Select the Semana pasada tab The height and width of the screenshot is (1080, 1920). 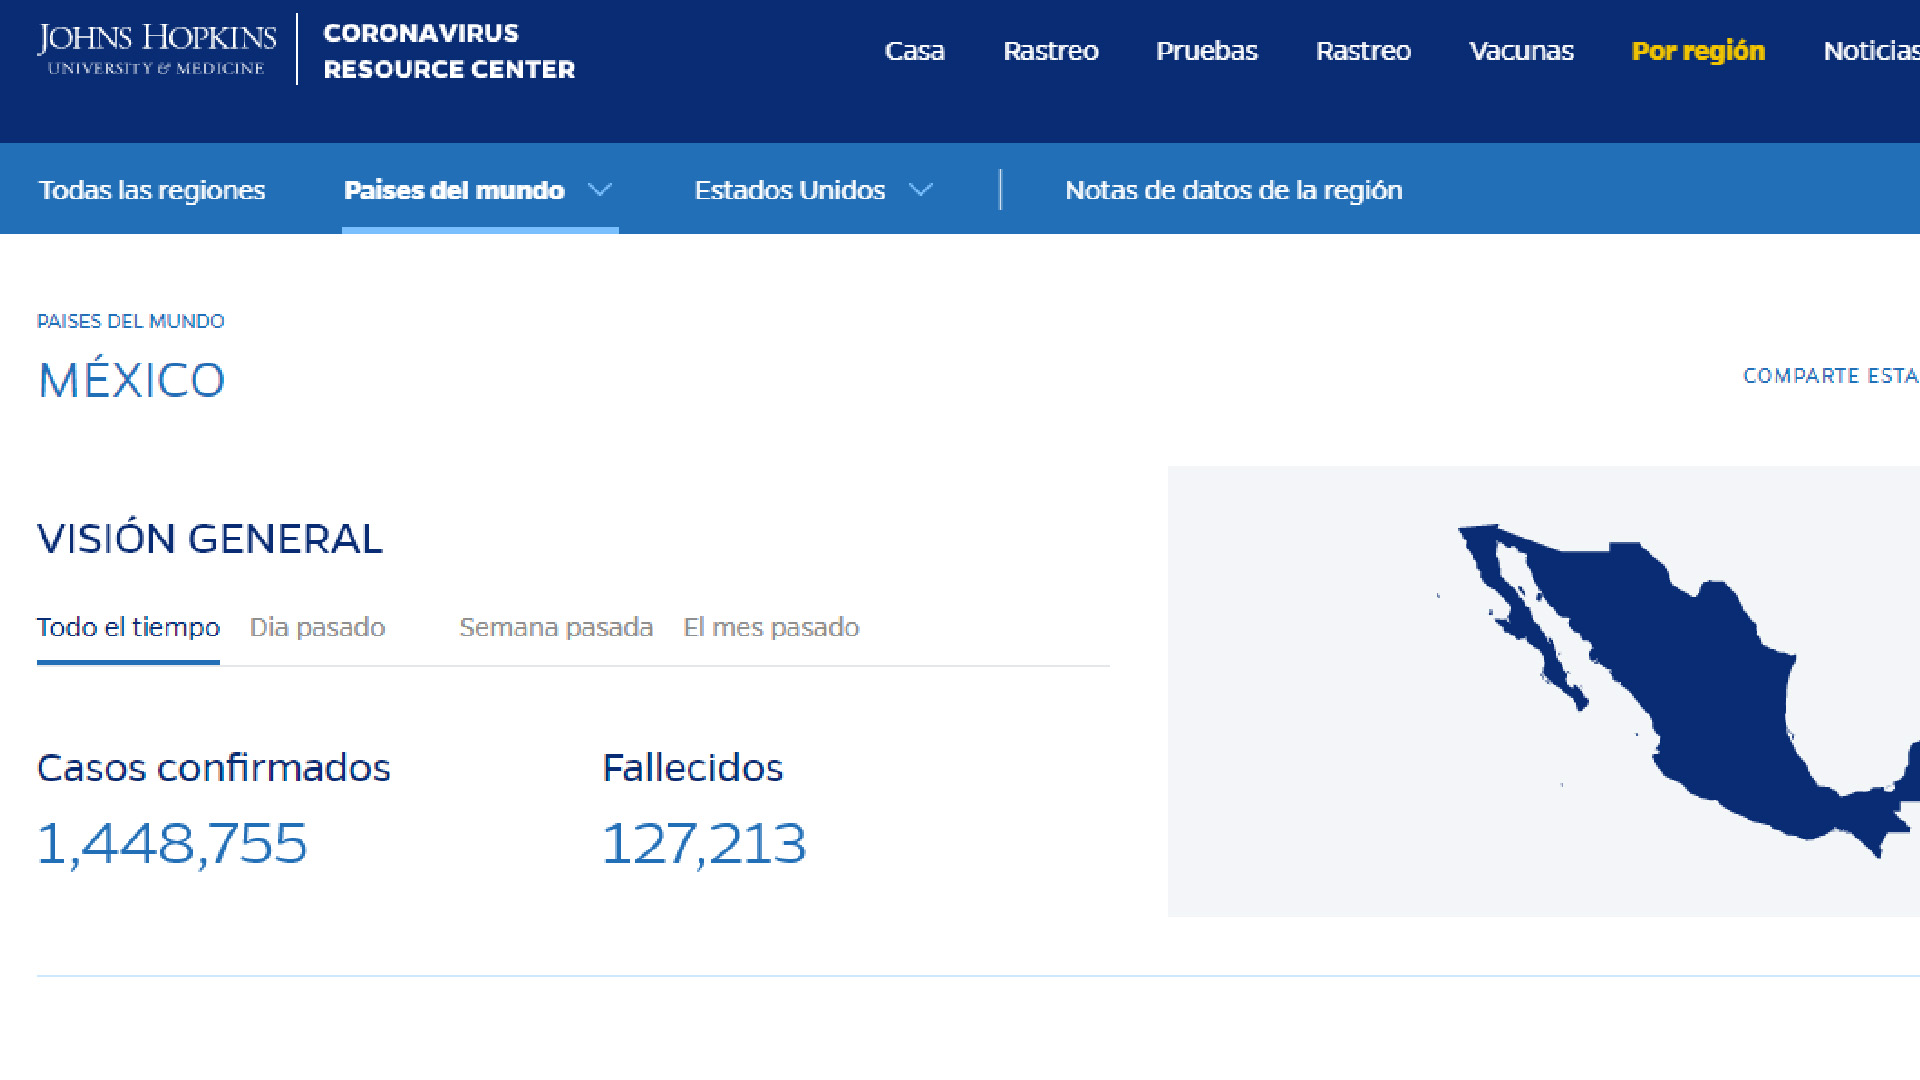pyautogui.click(x=556, y=627)
